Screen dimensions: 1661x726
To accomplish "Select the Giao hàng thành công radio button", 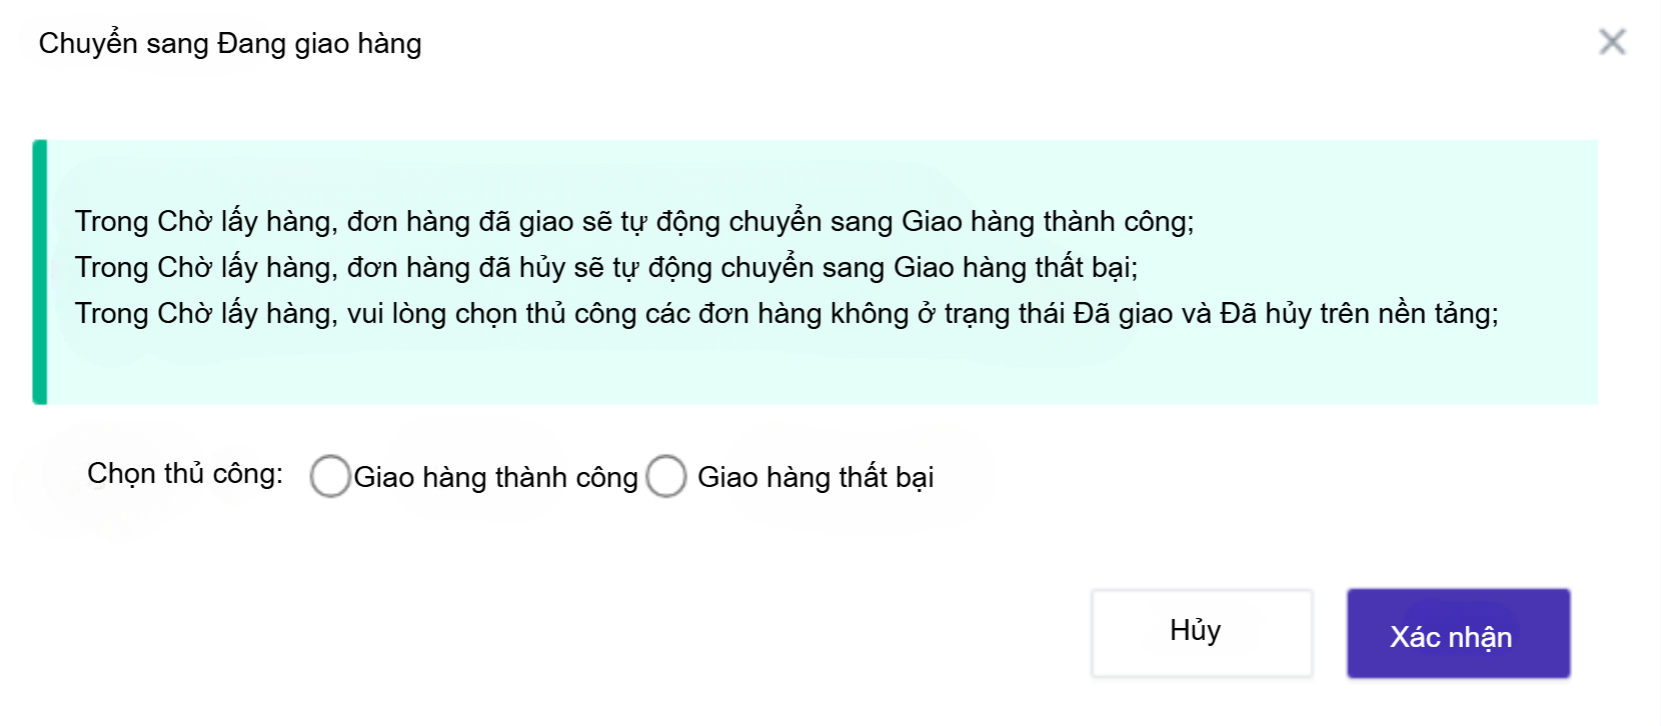I will (x=330, y=476).
